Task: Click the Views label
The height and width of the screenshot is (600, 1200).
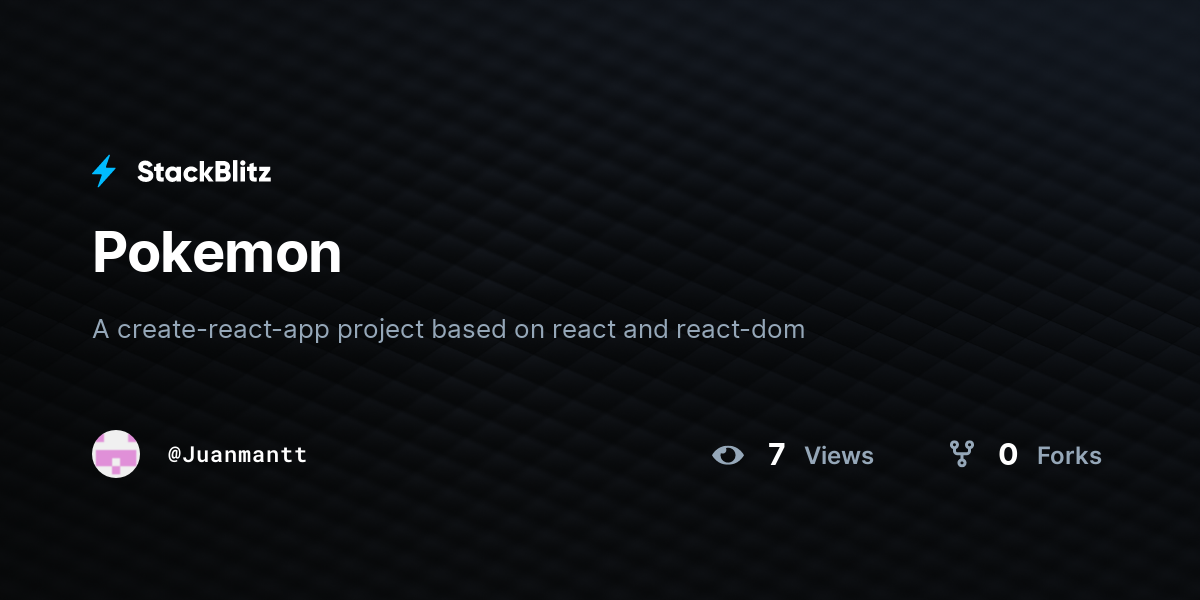Action: (839, 456)
